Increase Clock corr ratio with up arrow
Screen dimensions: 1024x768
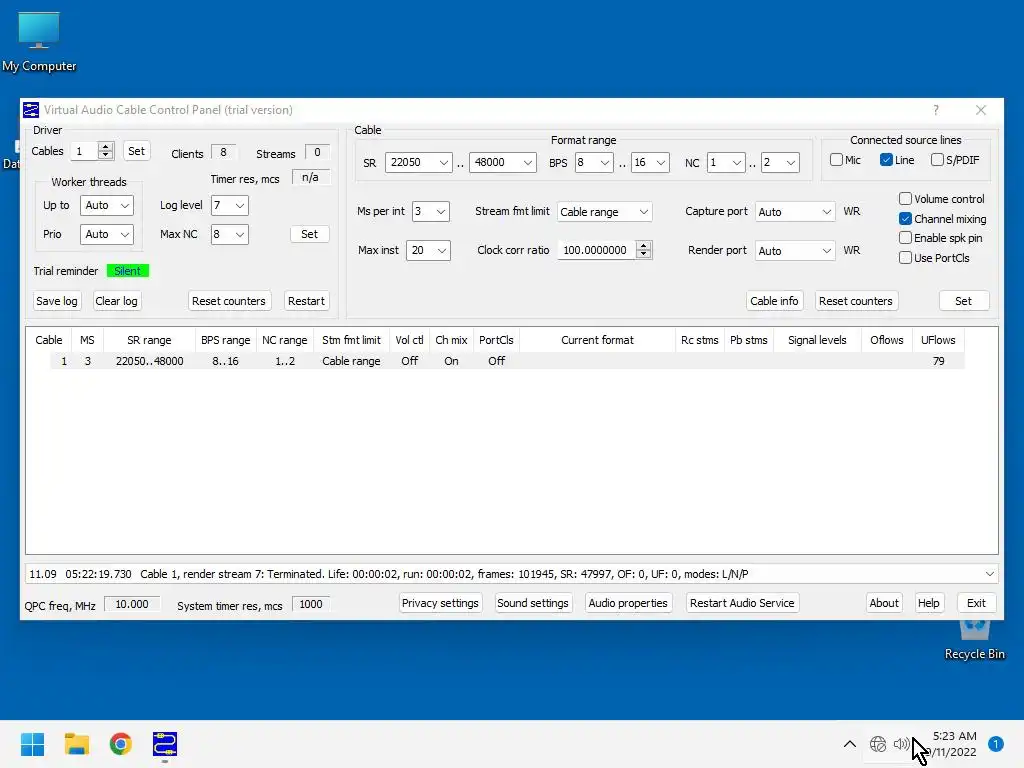click(x=644, y=246)
